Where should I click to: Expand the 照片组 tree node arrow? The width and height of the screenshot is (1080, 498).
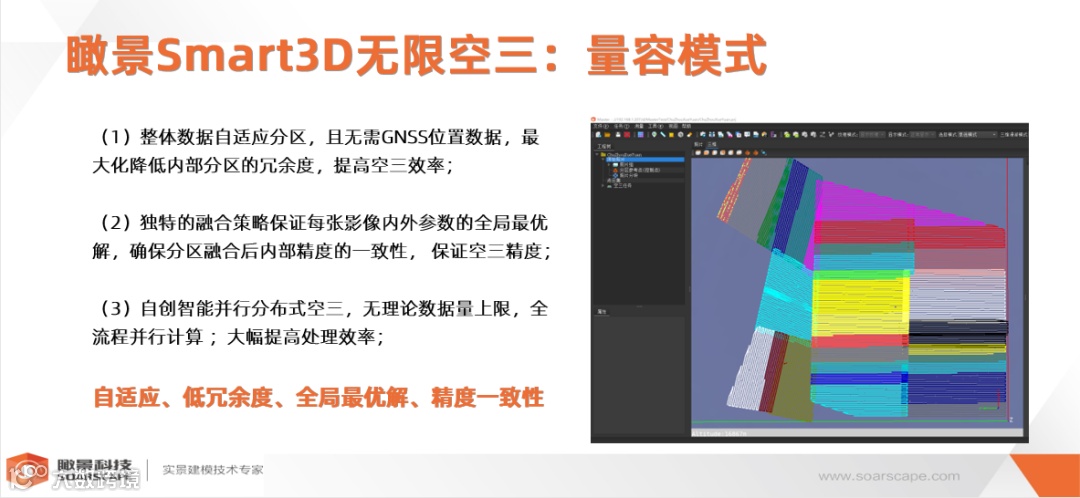click(609, 165)
